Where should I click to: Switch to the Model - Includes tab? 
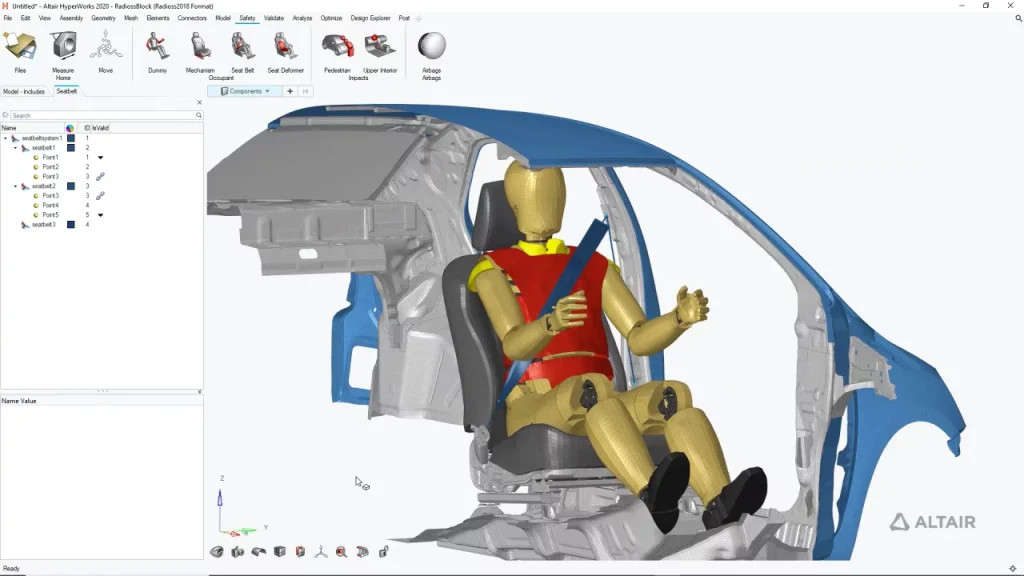pos(22,91)
